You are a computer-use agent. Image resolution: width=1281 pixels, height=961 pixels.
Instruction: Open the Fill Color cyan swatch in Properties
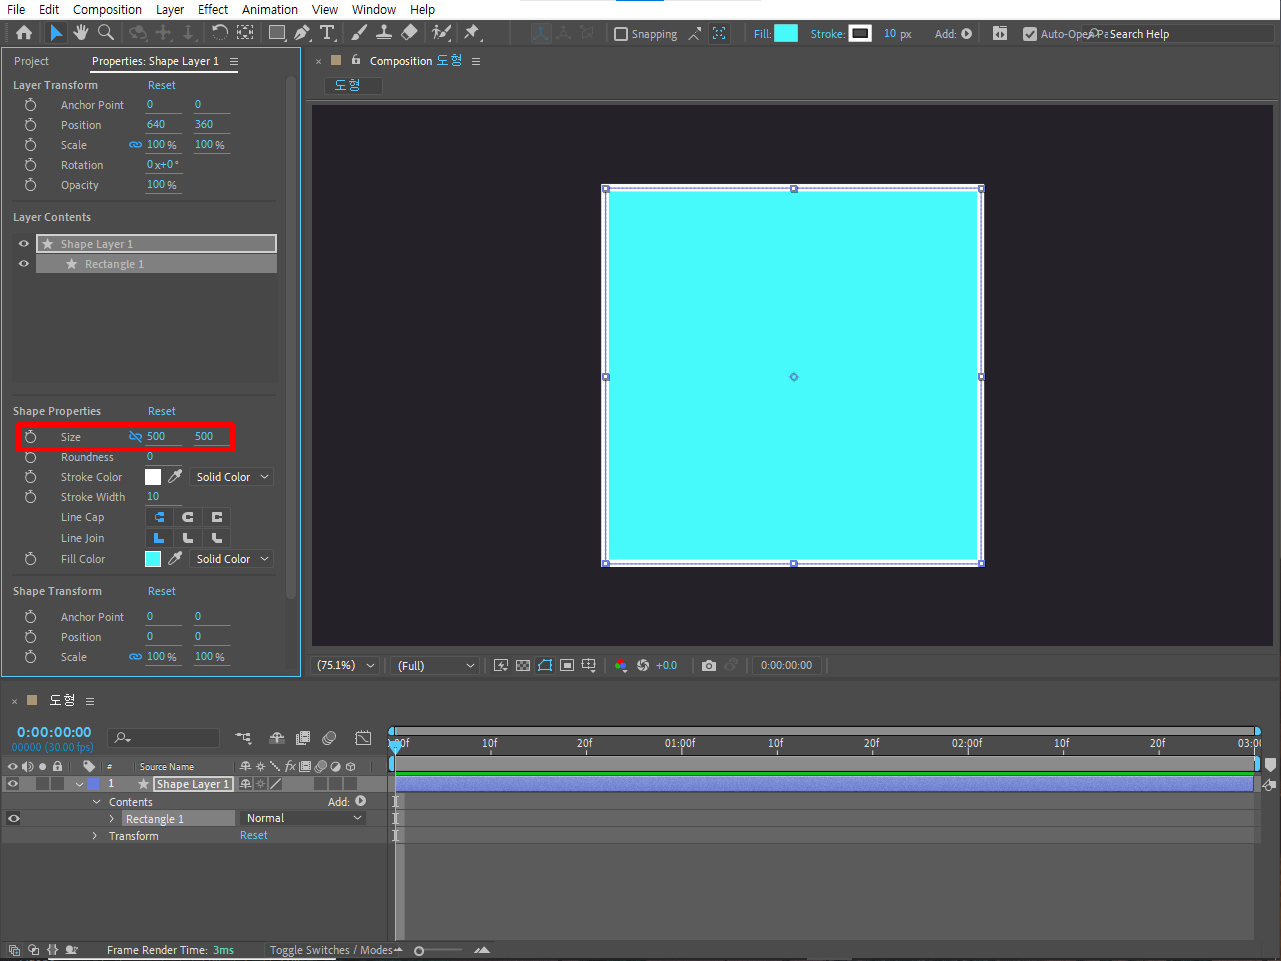point(153,559)
